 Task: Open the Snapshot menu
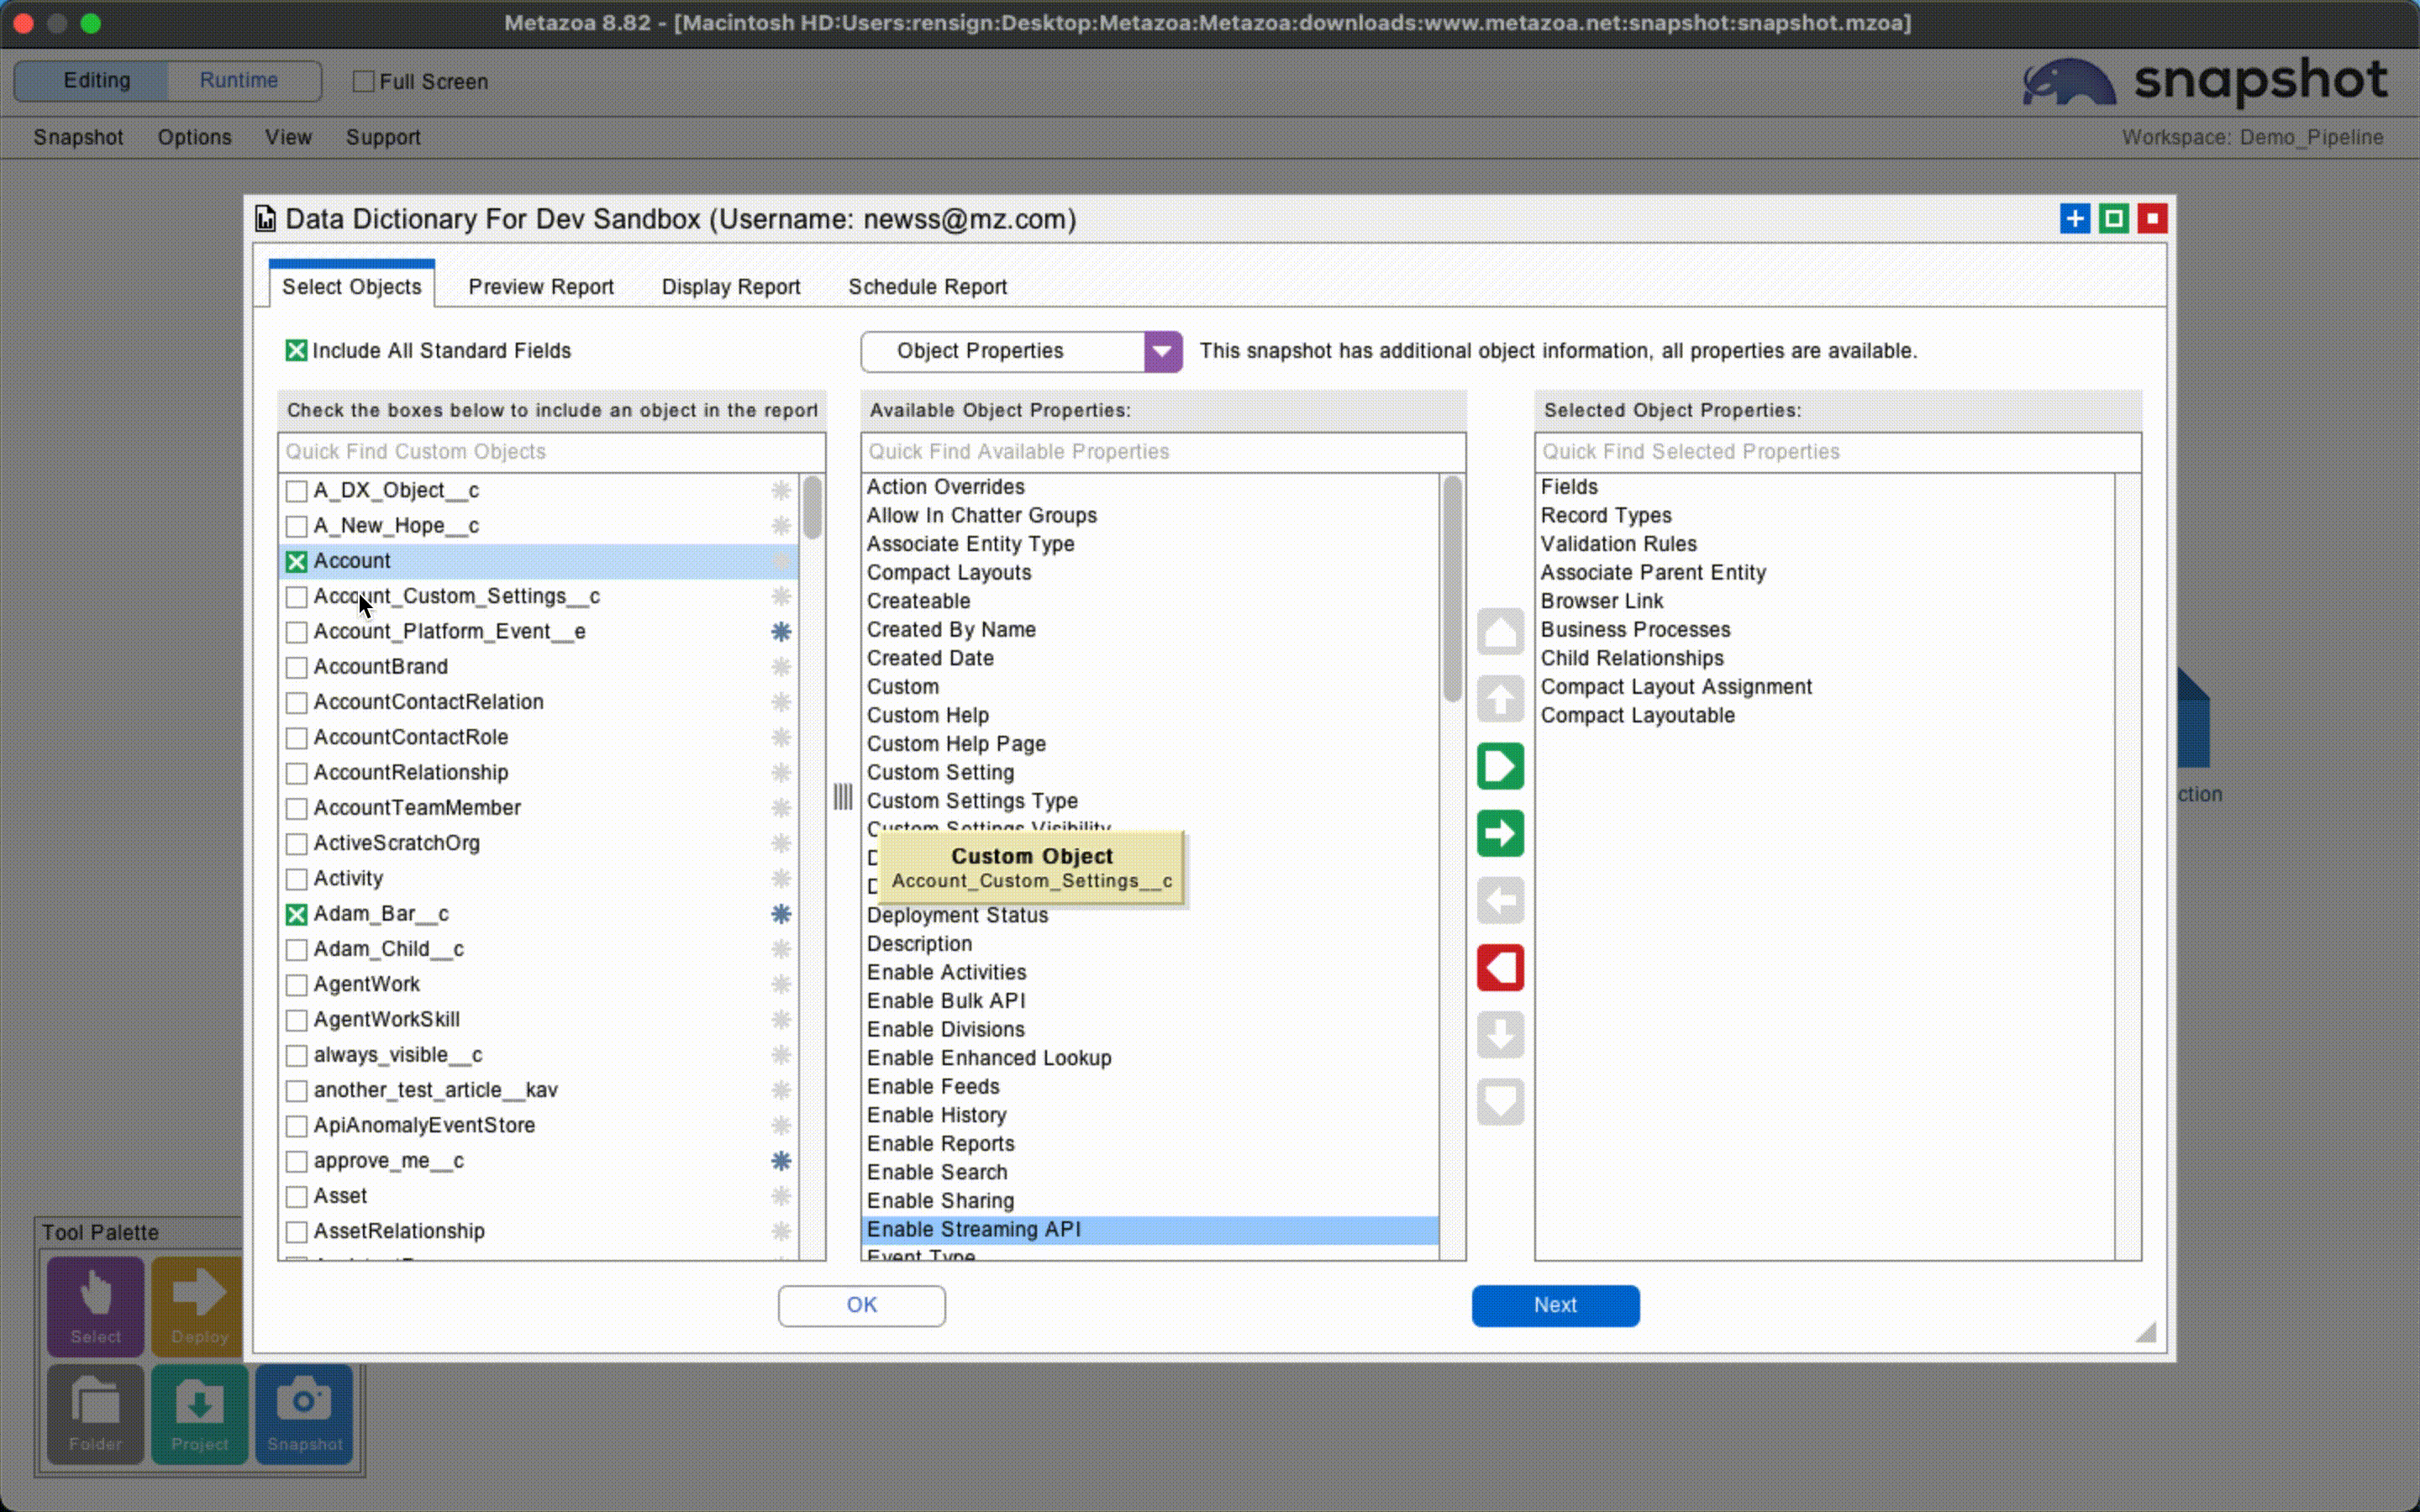coord(78,137)
